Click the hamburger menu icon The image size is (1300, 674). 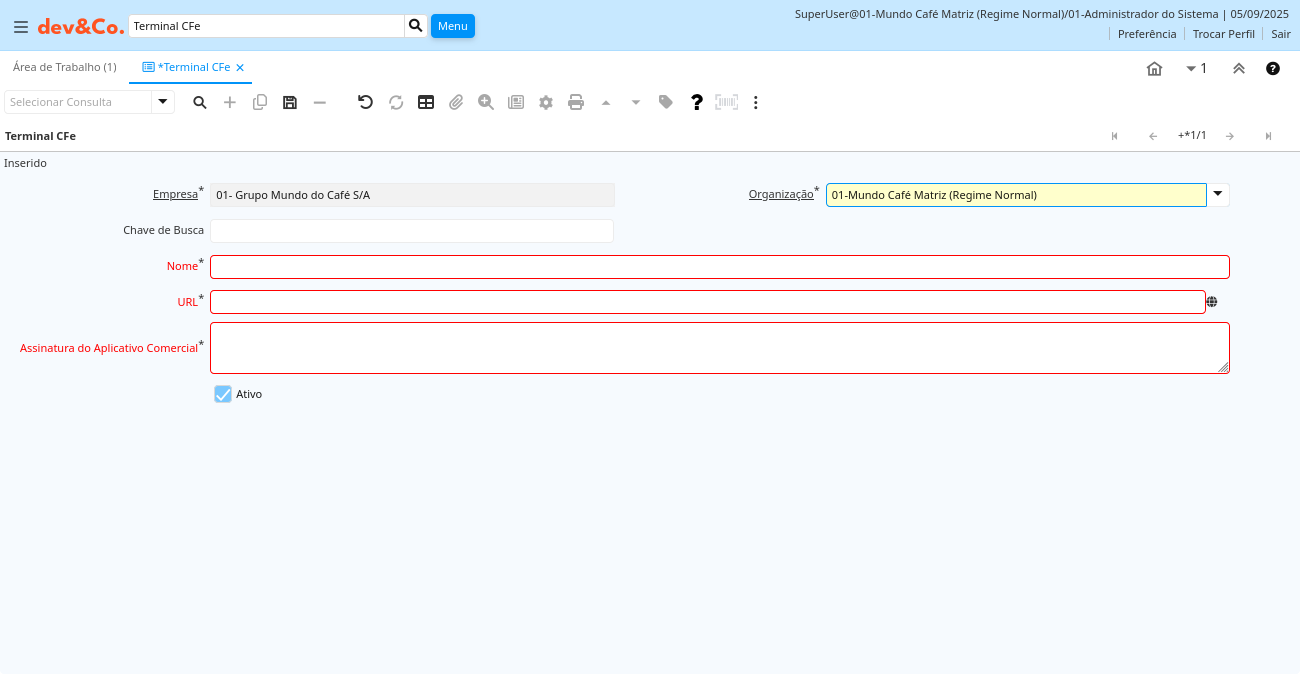click(20, 27)
